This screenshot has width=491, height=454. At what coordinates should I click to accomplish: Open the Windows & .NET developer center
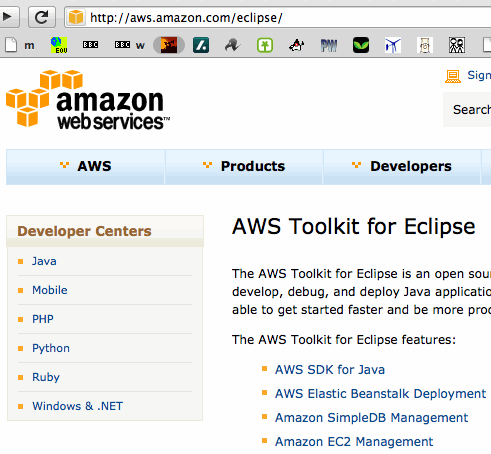point(77,406)
